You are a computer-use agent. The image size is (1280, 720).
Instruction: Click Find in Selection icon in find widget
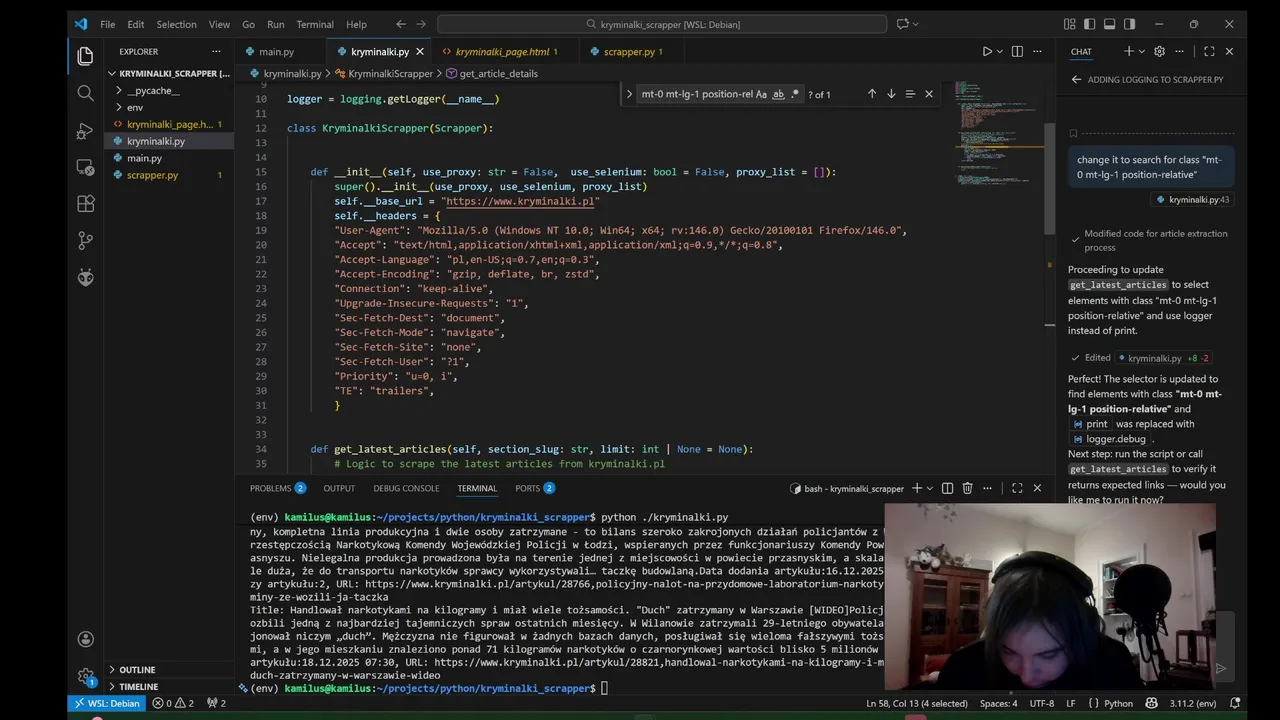(x=910, y=94)
